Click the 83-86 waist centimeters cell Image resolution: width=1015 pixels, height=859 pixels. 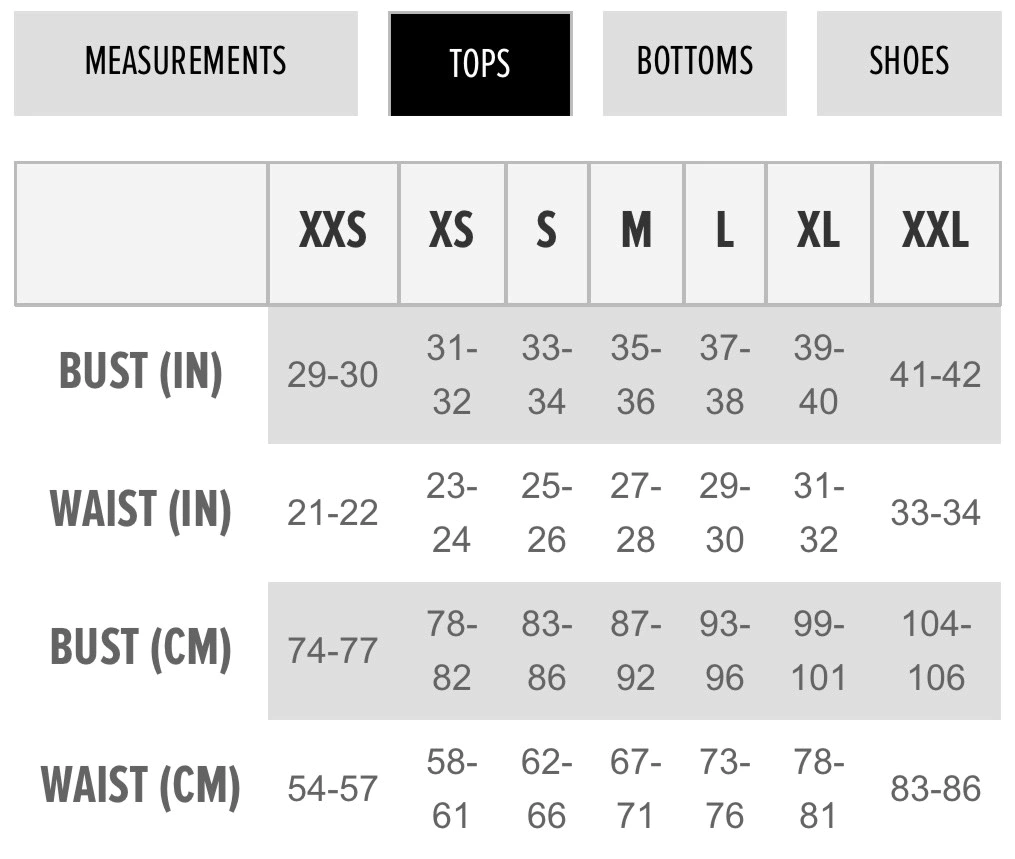pyautogui.click(x=935, y=789)
